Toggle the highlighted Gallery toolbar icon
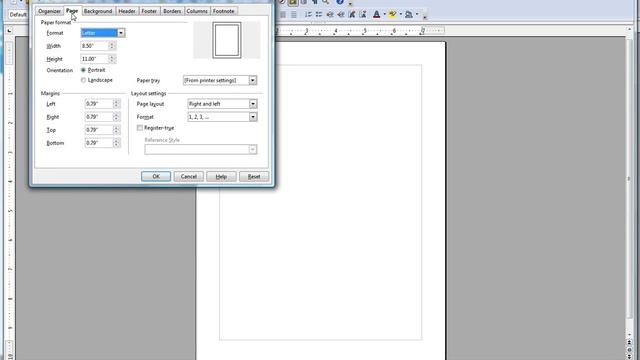 [293, 2]
